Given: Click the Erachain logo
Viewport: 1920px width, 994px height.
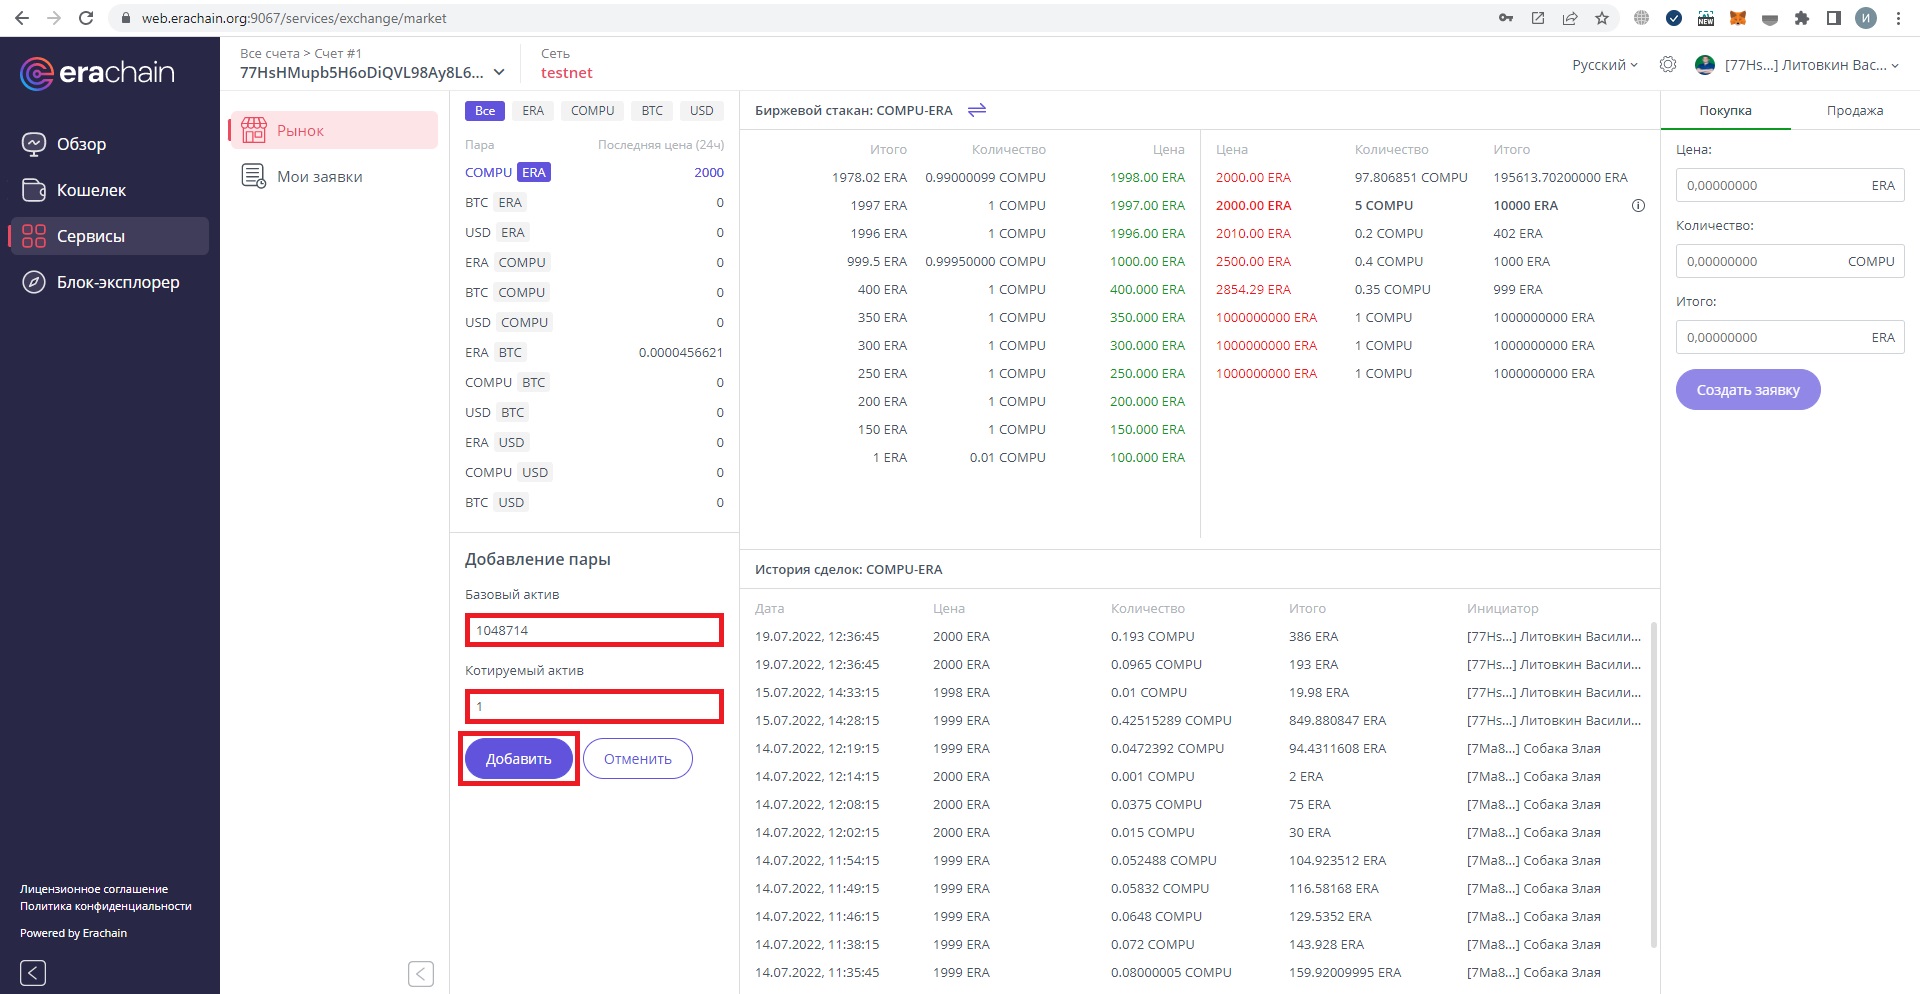Looking at the screenshot, I should pos(97,73).
